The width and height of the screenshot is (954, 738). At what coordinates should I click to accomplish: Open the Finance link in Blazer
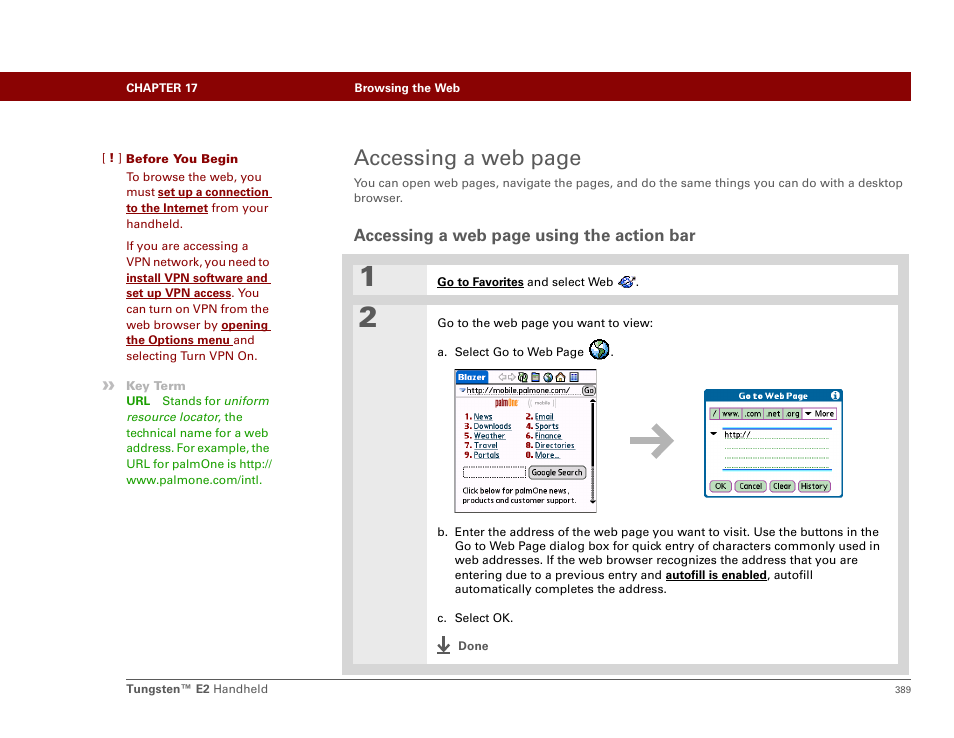548,436
